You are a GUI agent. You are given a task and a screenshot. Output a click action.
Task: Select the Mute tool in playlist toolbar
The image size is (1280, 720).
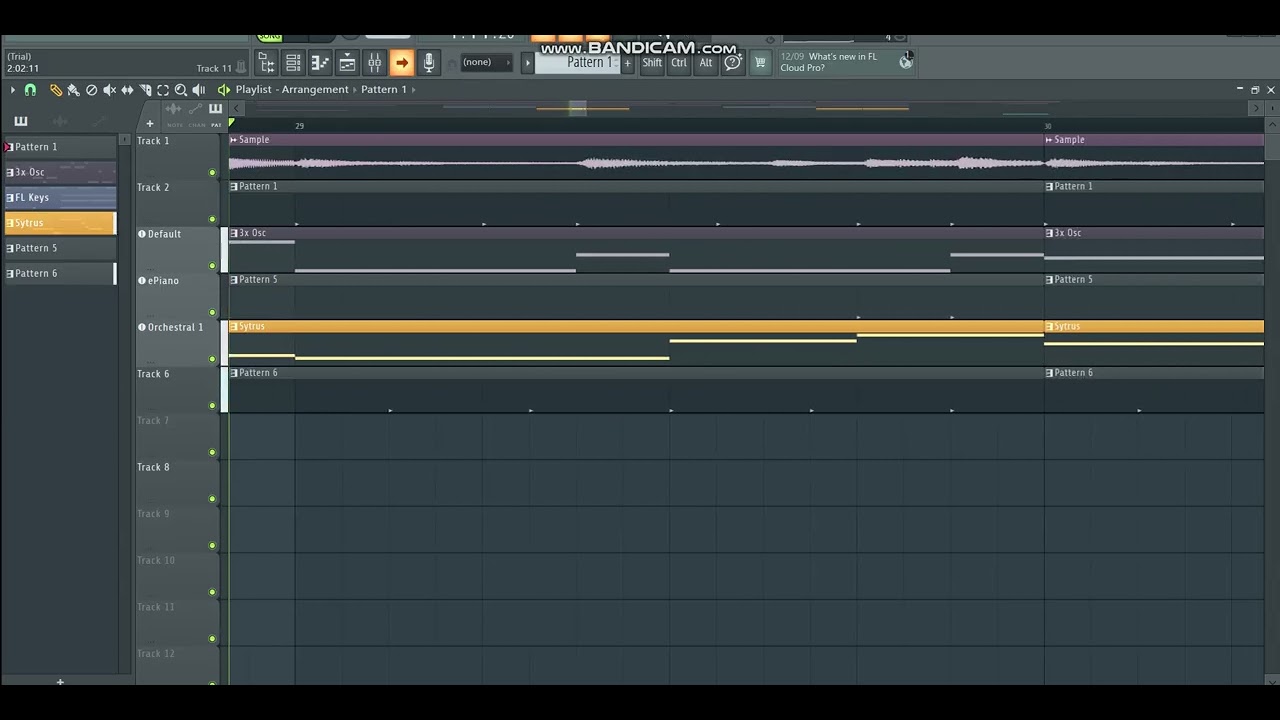pyautogui.click(x=110, y=90)
